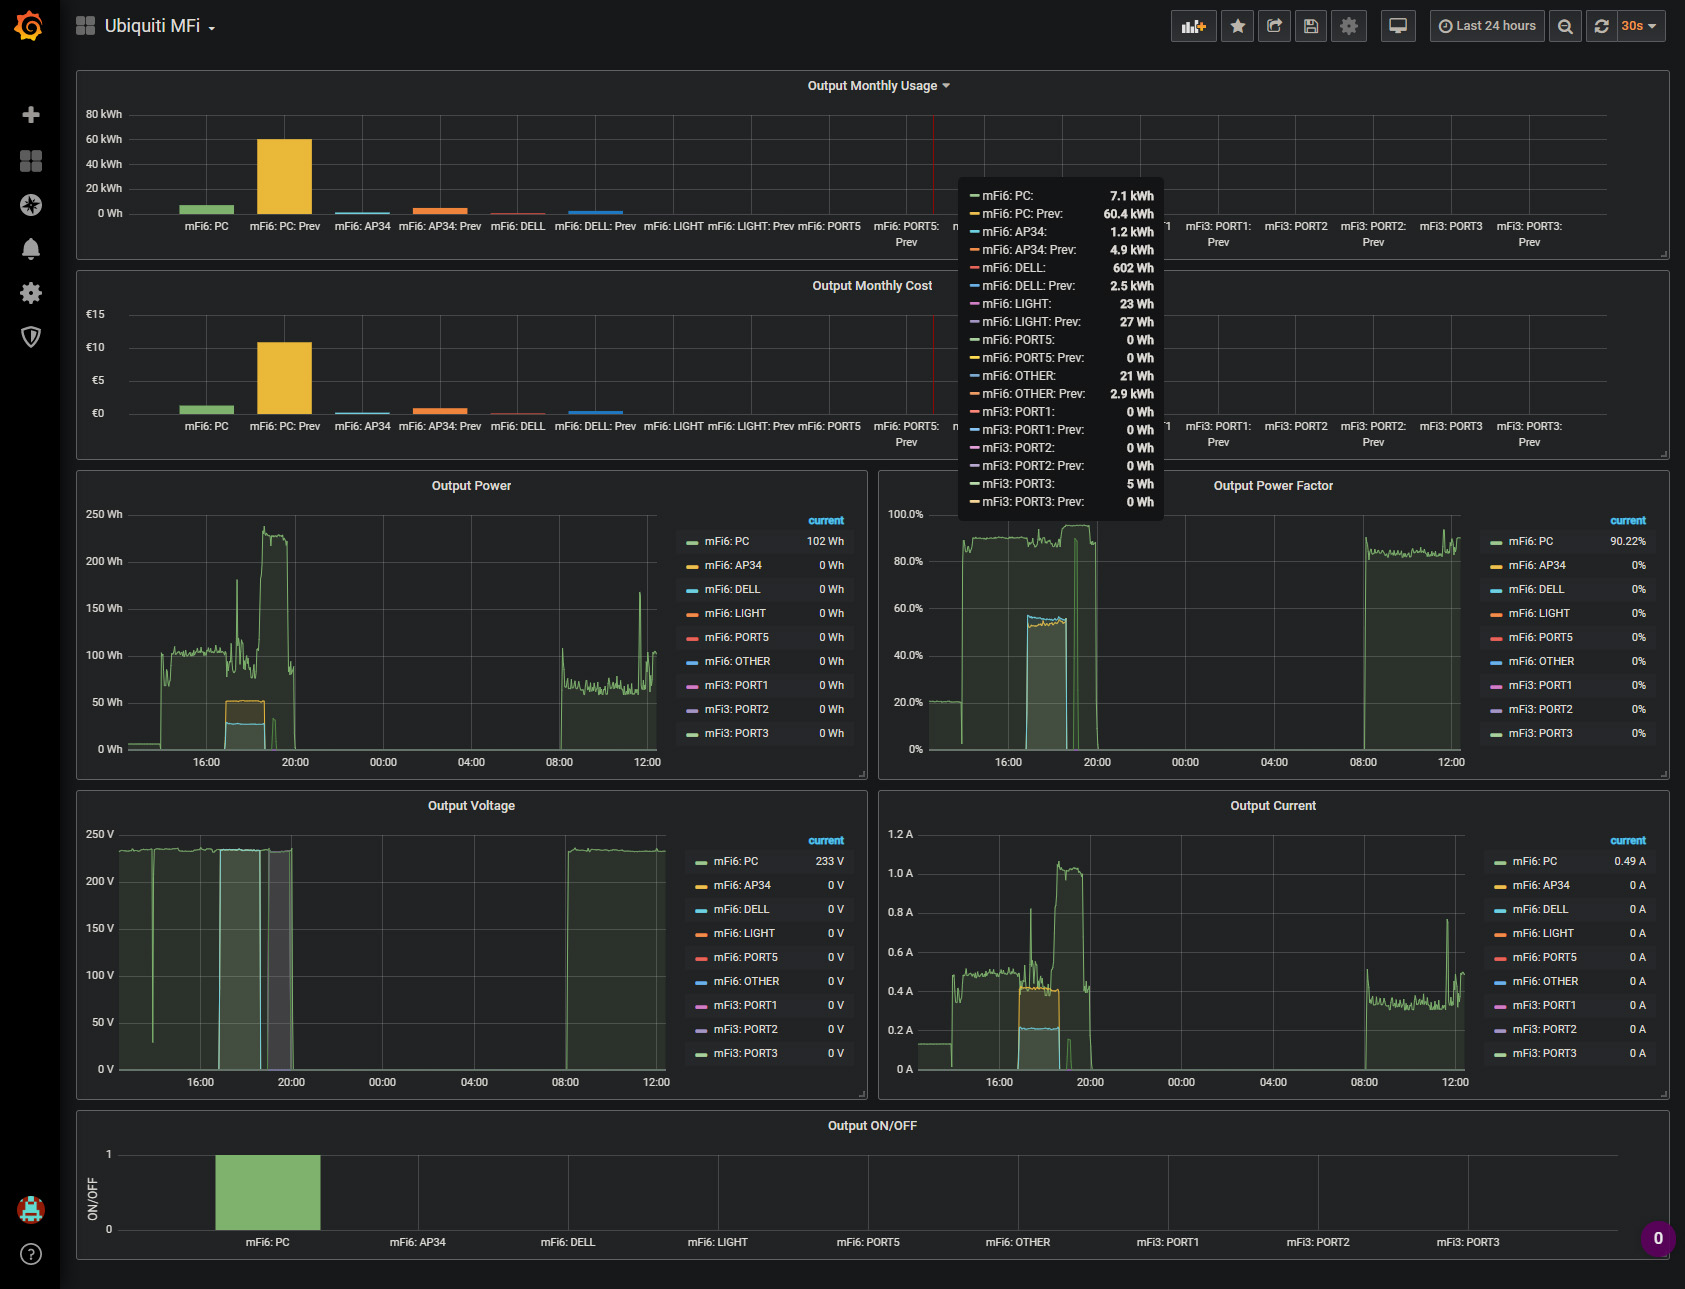Click the 90.22% value for mFi6: PC
The width and height of the screenshot is (1685, 1289).
[1627, 542]
